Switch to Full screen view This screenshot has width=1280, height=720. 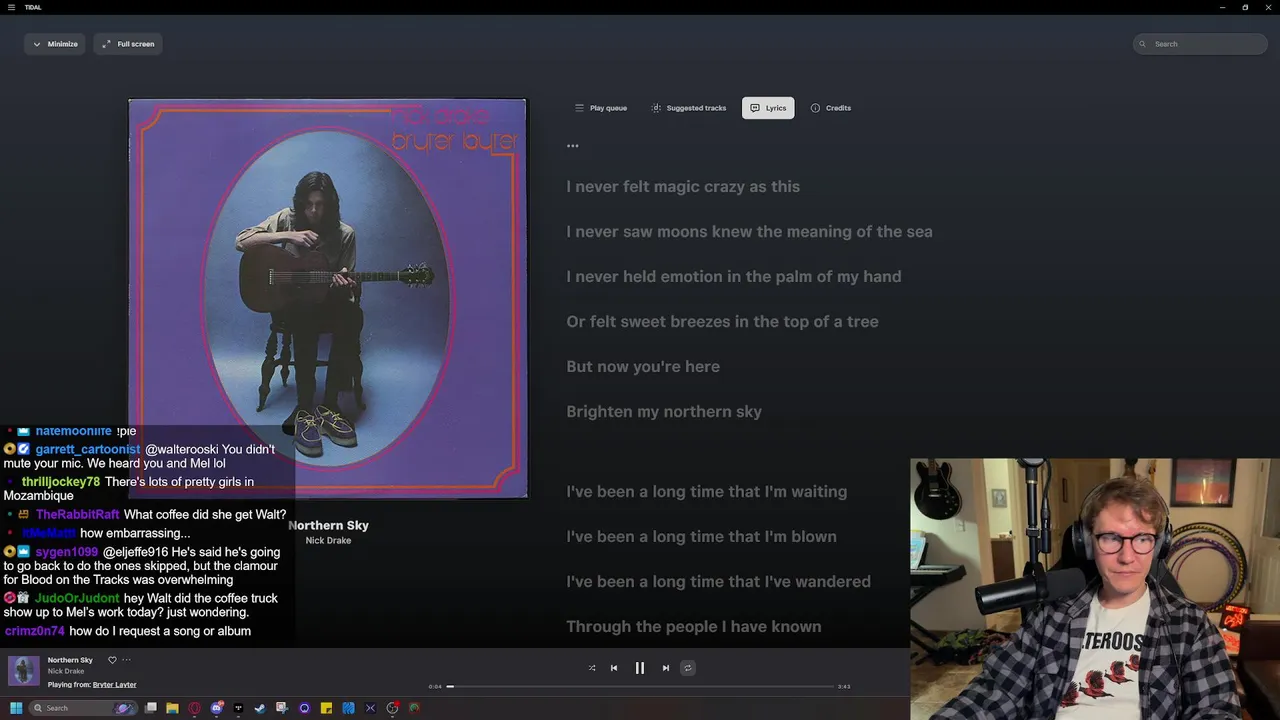click(128, 44)
